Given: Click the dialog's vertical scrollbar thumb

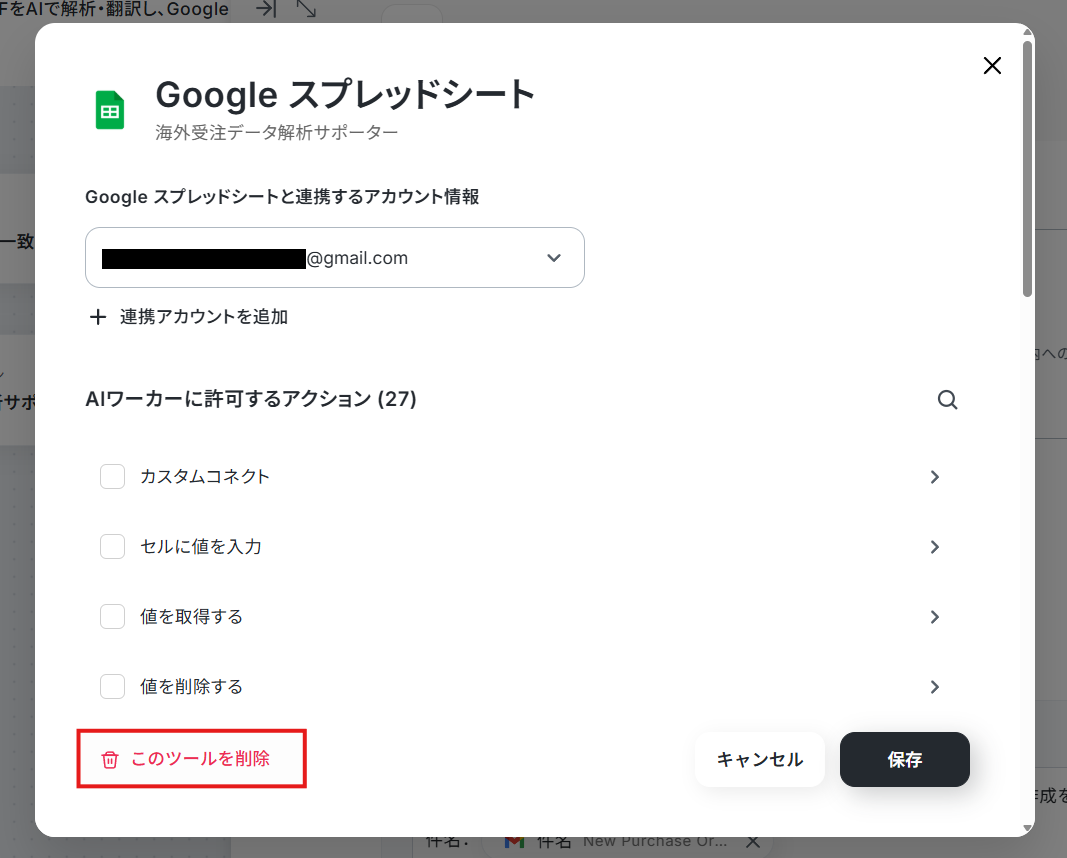Looking at the screenshot, I should (x=1028, y=169).
